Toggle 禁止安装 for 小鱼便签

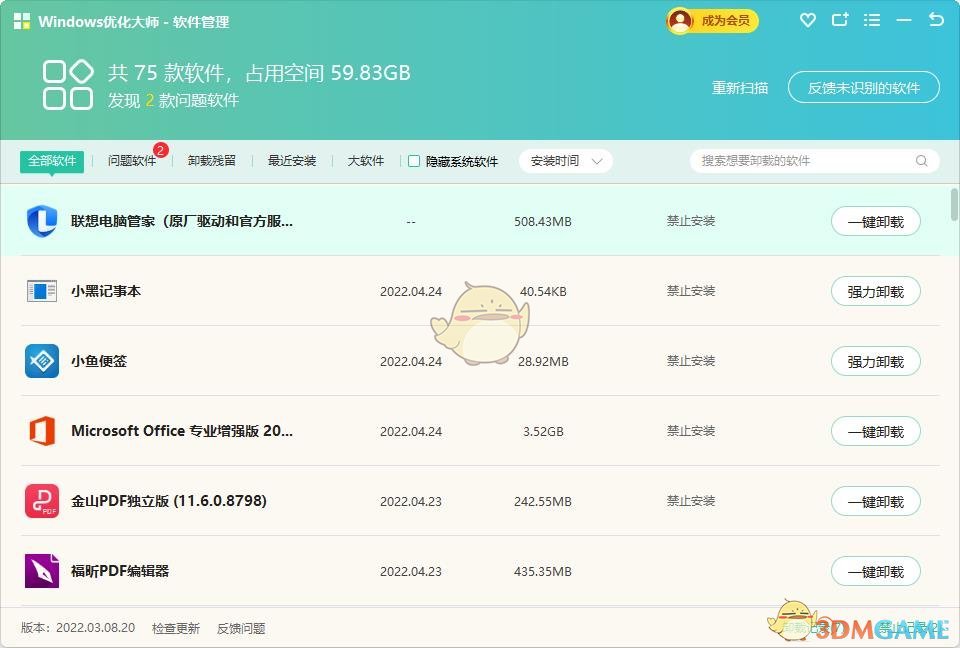[690, 361]
